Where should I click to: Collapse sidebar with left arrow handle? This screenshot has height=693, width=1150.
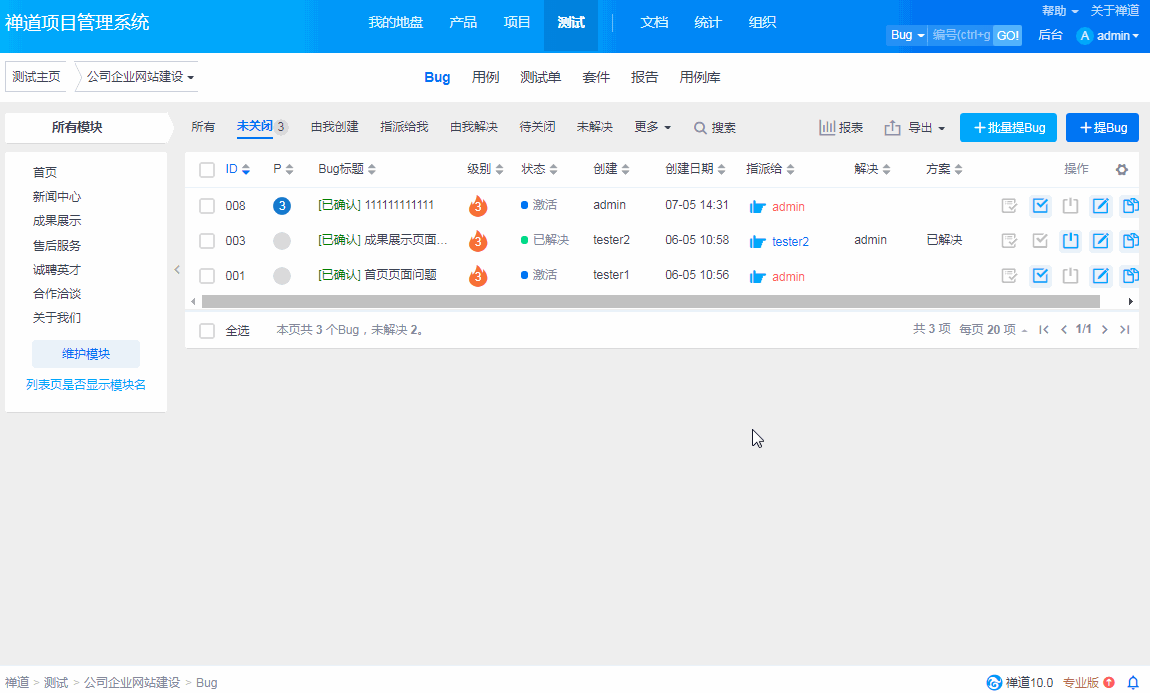177,269
